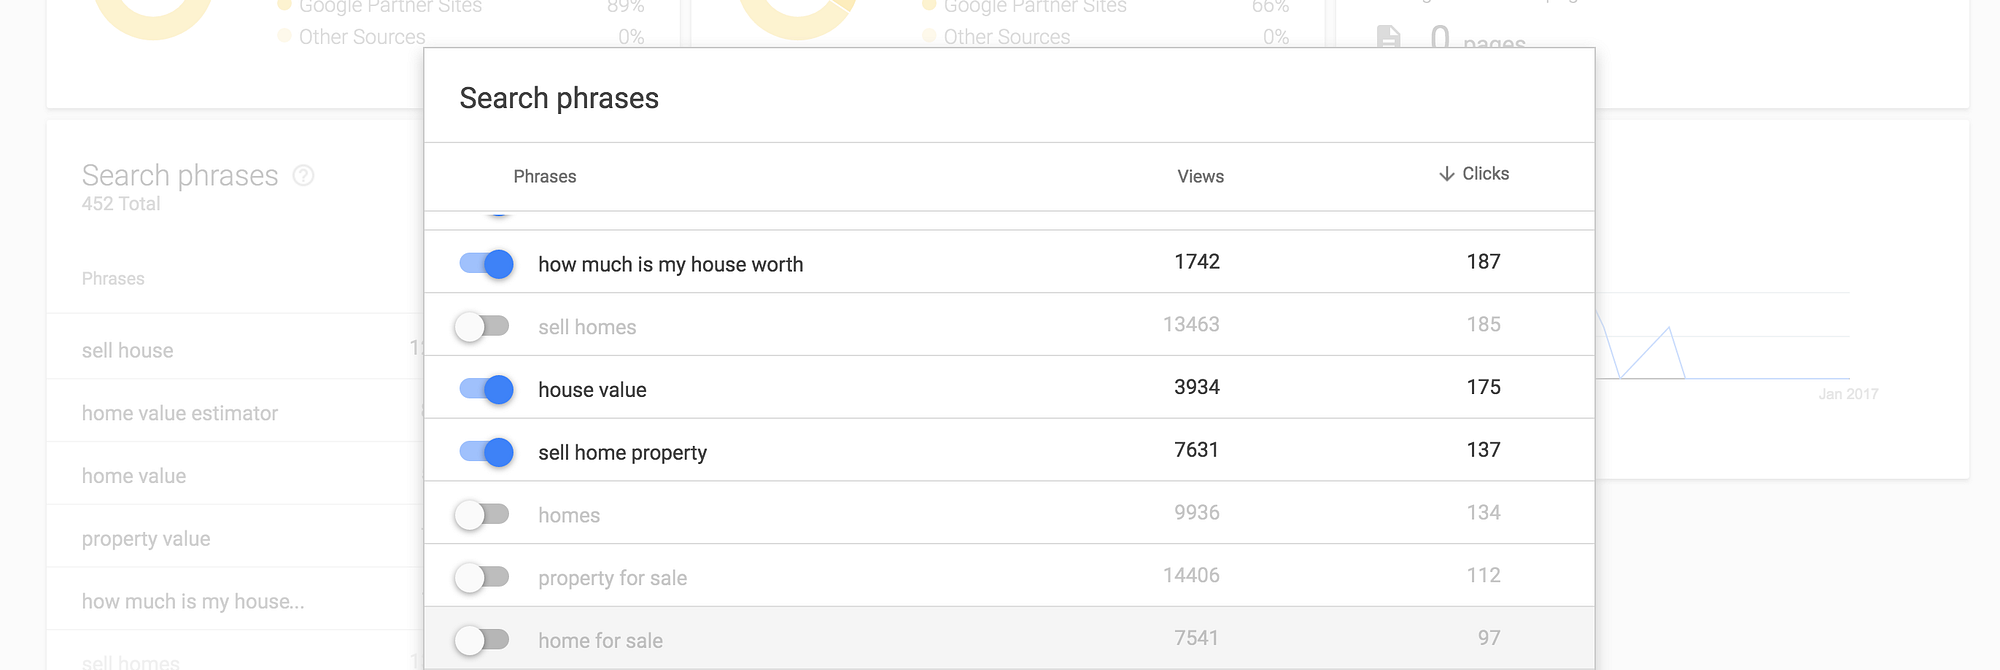Select 'home value estimator' in the phrase list
2000x670 pixels.
click(180, 413)
